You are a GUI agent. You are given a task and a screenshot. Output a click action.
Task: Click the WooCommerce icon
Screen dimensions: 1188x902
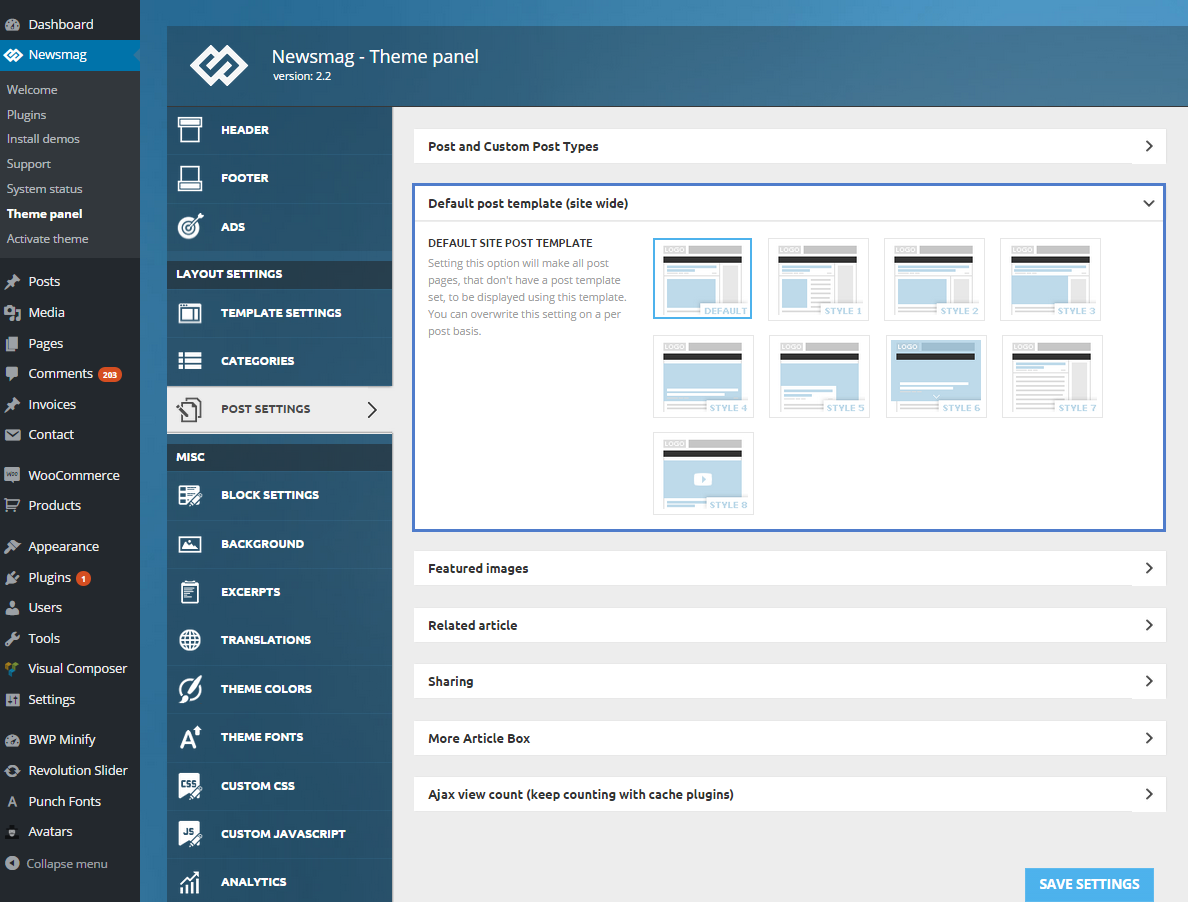pos(12,476)
